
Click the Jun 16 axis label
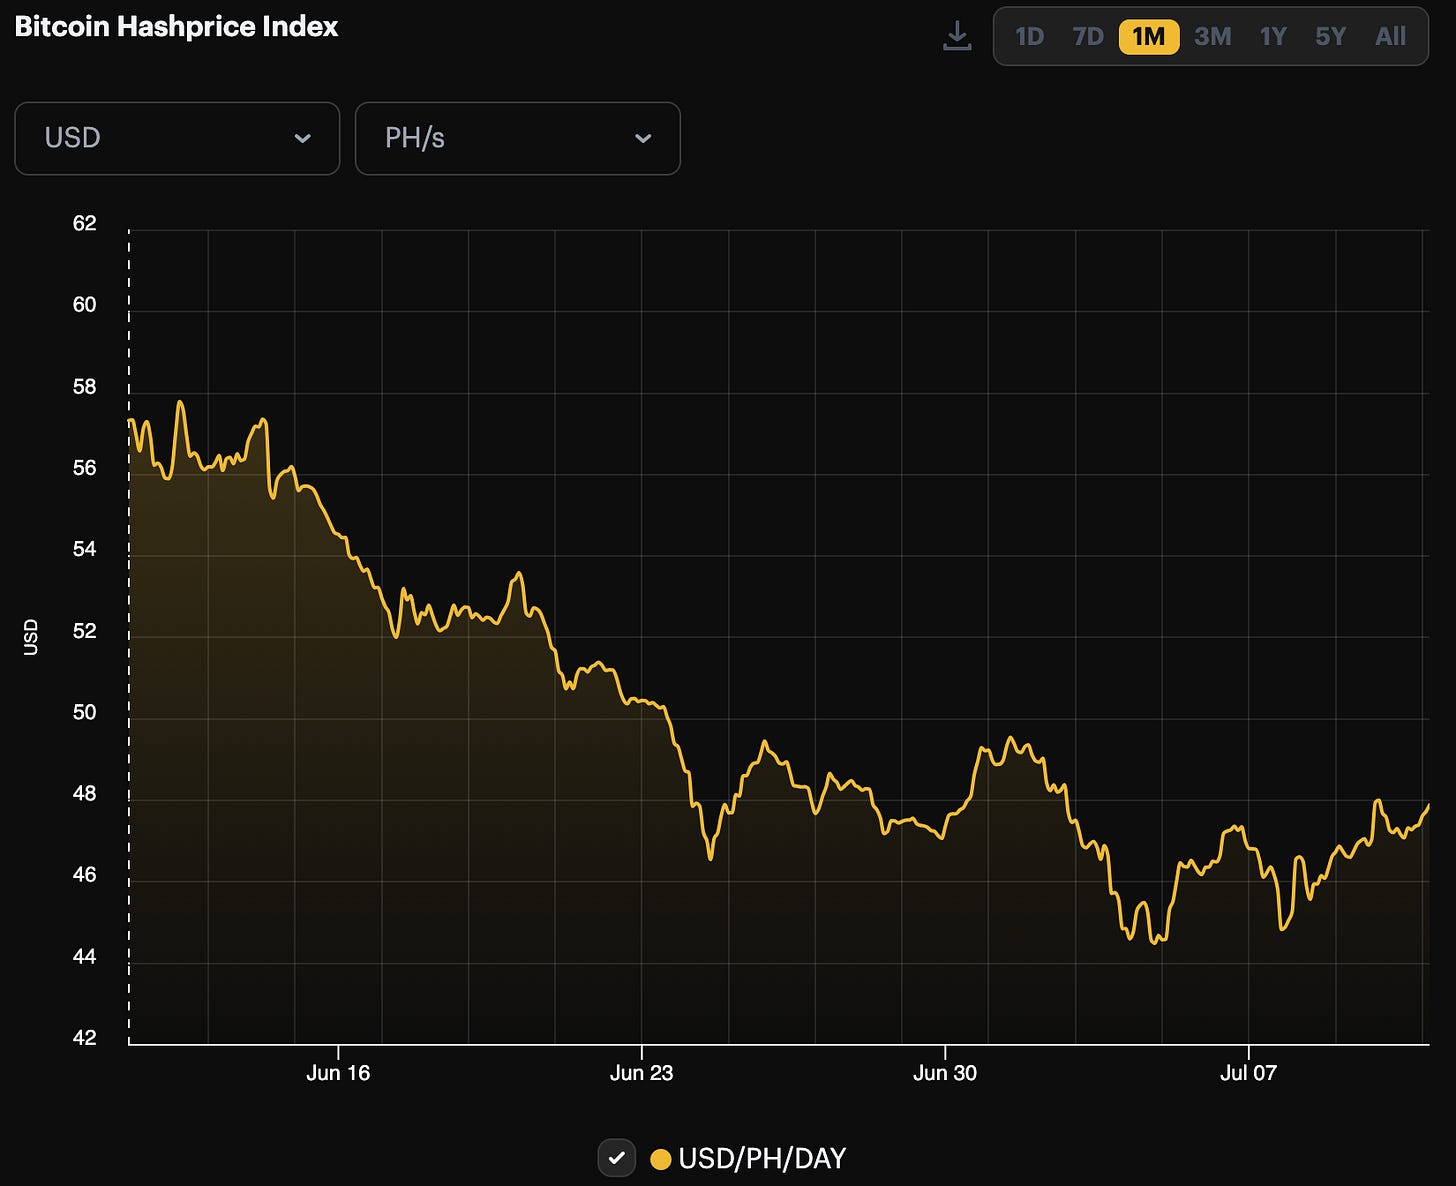click(338, 1073)
